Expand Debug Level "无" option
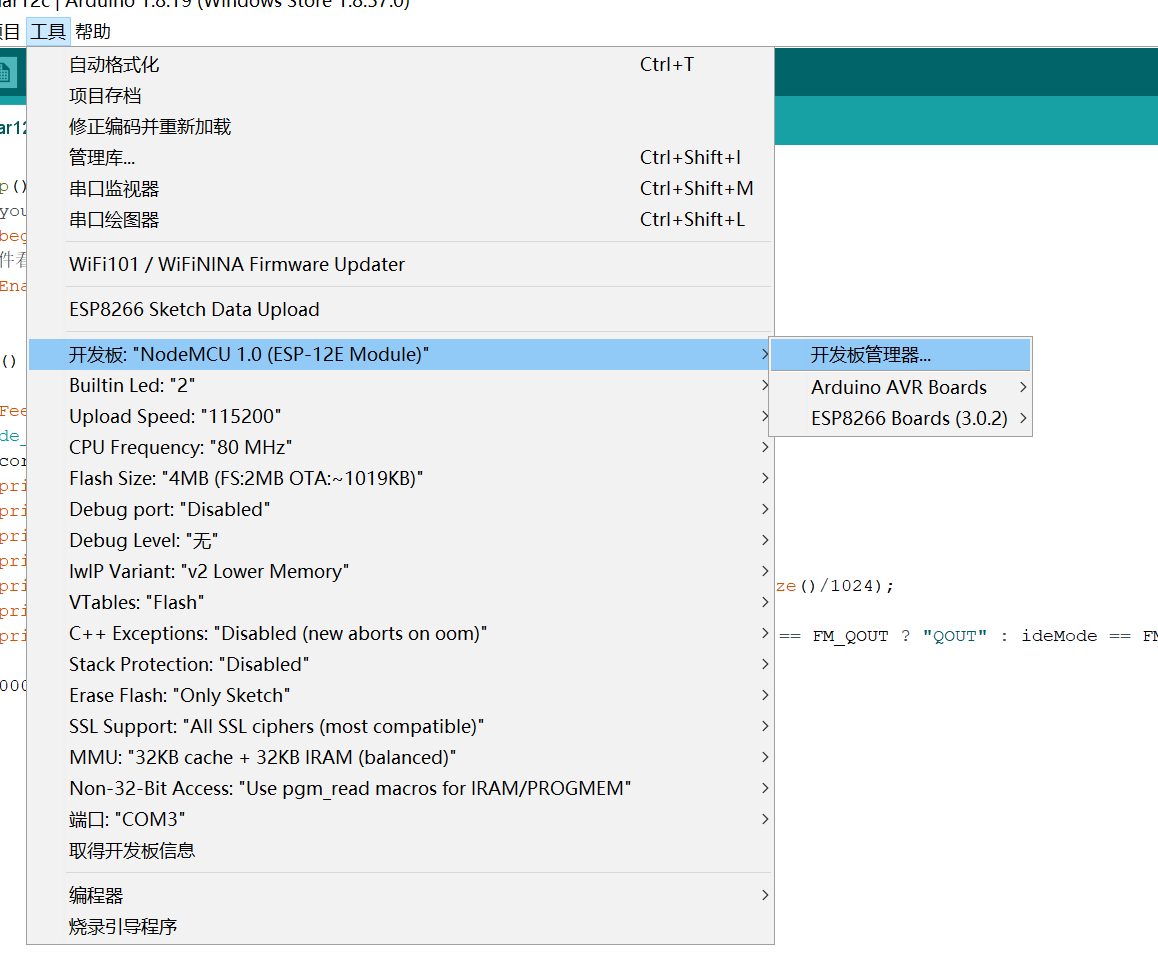The height and width of the screenshot is (965, 1158). point(400,540)
